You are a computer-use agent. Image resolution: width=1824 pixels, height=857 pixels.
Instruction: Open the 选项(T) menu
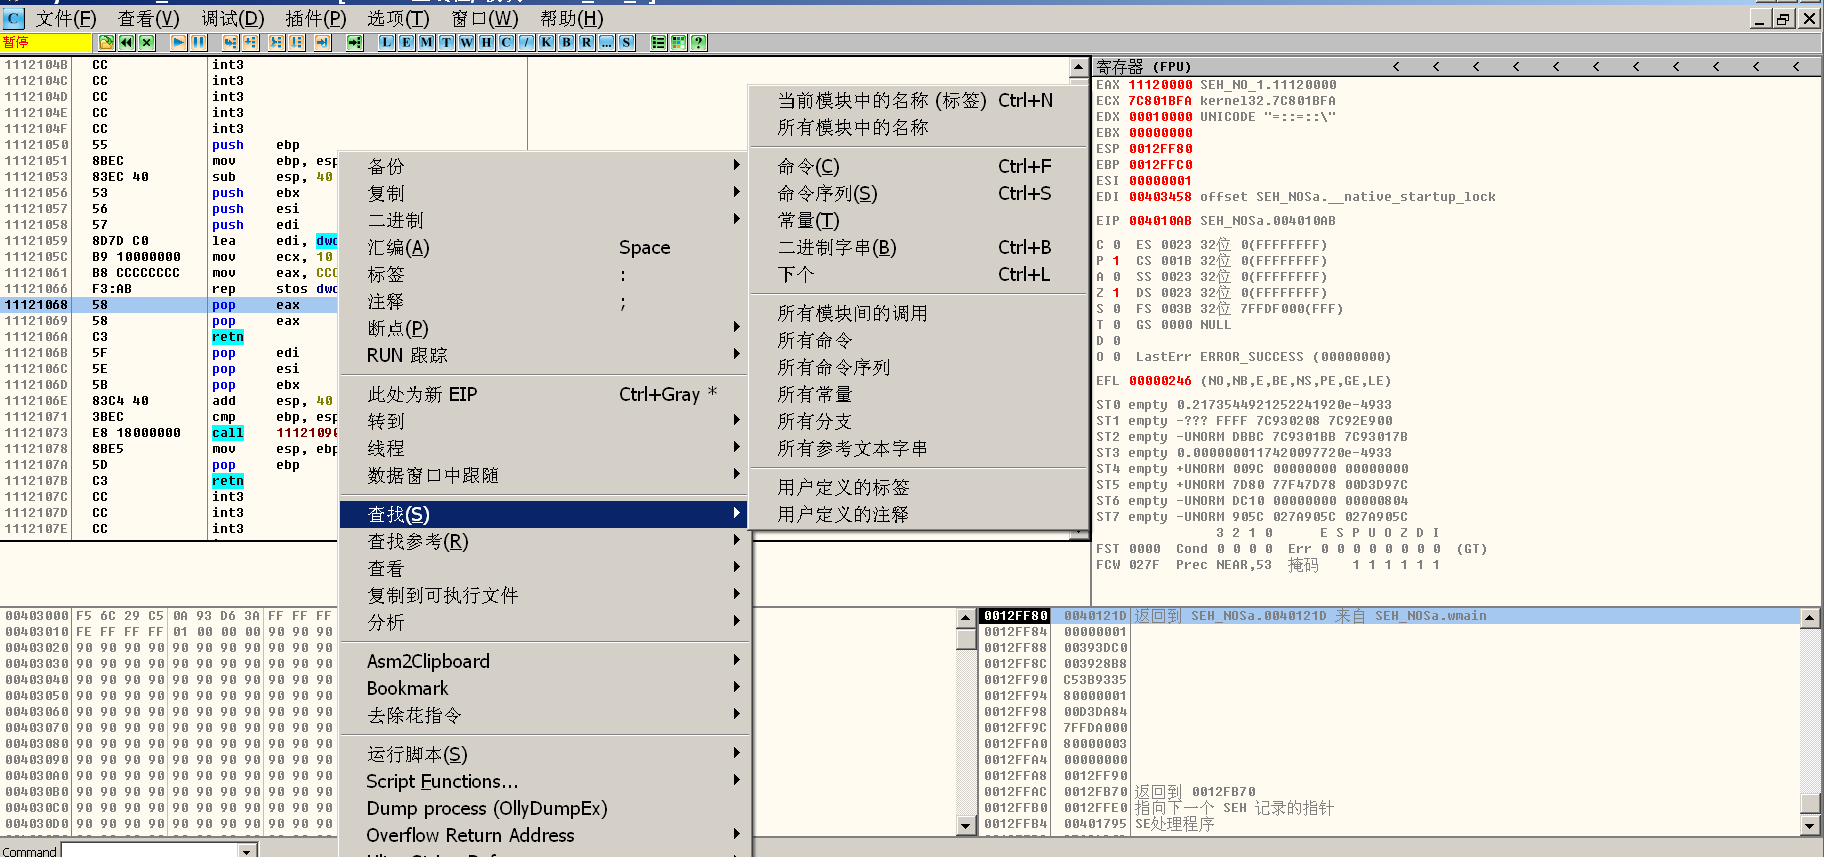point(398,19)
